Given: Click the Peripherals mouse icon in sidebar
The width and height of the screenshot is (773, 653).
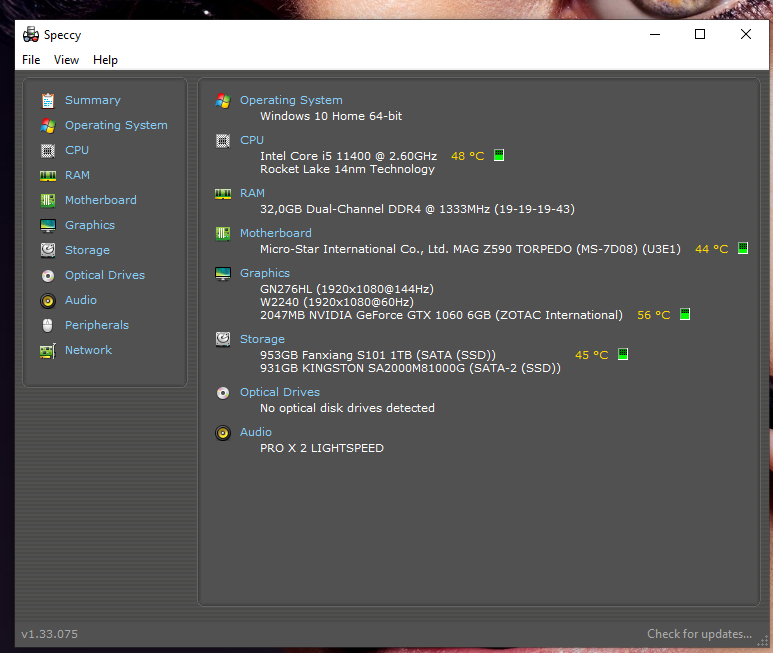Looking at the screenshot, I should tap(48, 325).
